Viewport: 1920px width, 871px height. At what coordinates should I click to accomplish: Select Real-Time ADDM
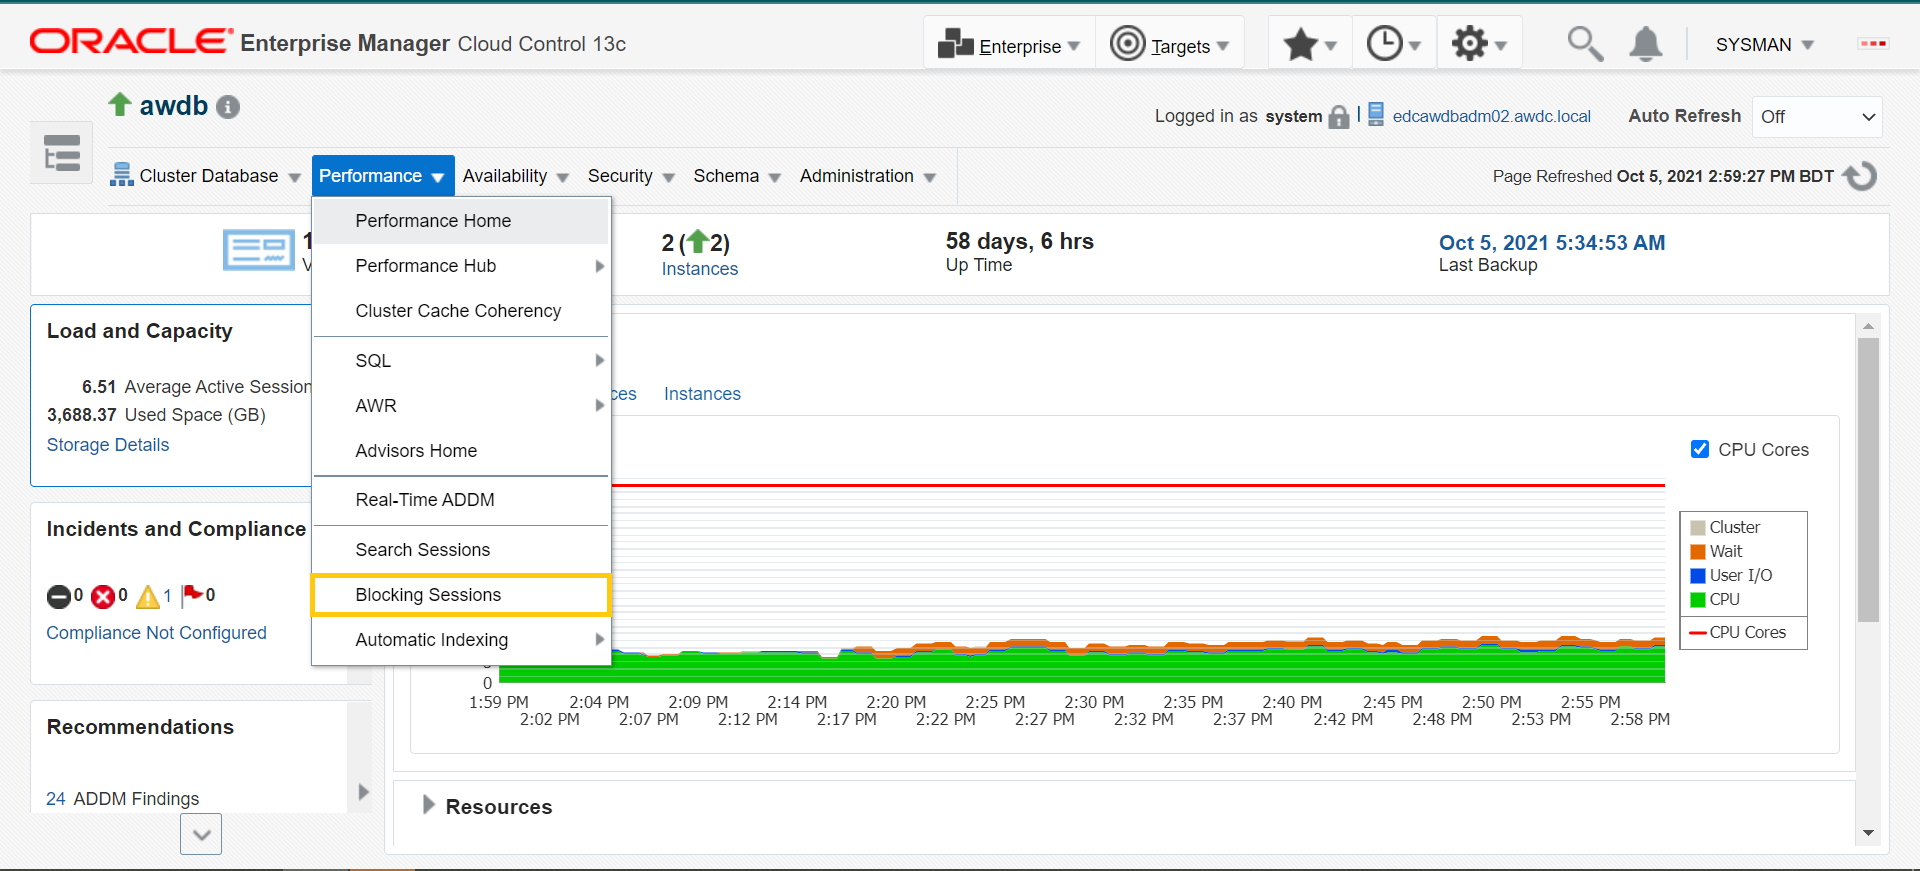[x=461, y=500]
